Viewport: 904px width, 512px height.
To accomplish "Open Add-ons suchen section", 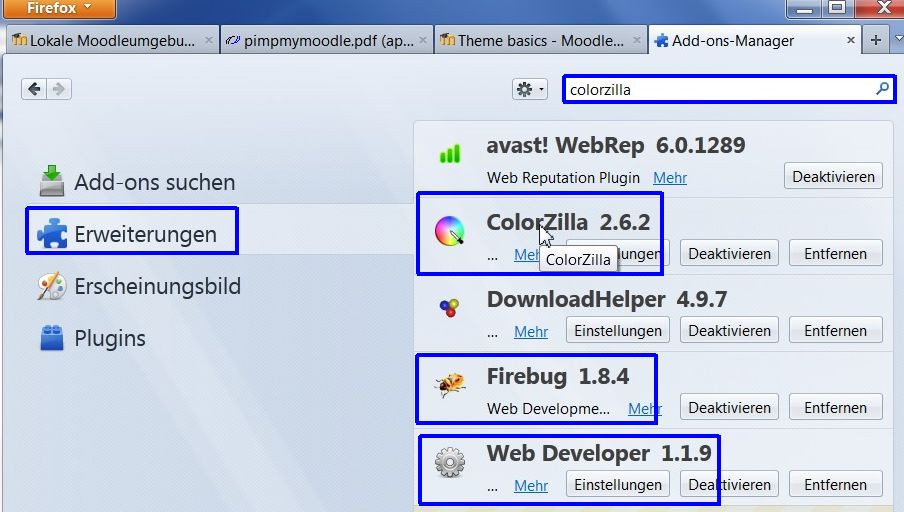I will [137, 182].
